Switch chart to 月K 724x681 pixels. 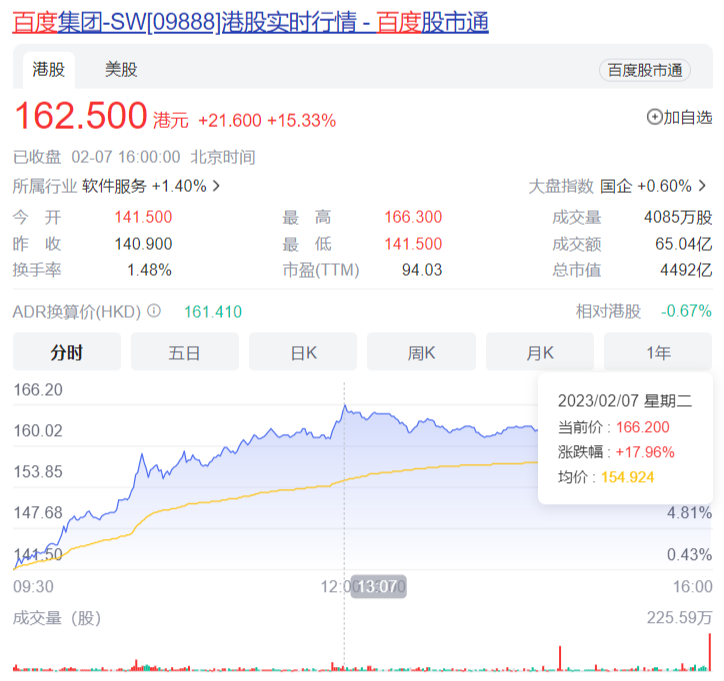coord(540,352)
